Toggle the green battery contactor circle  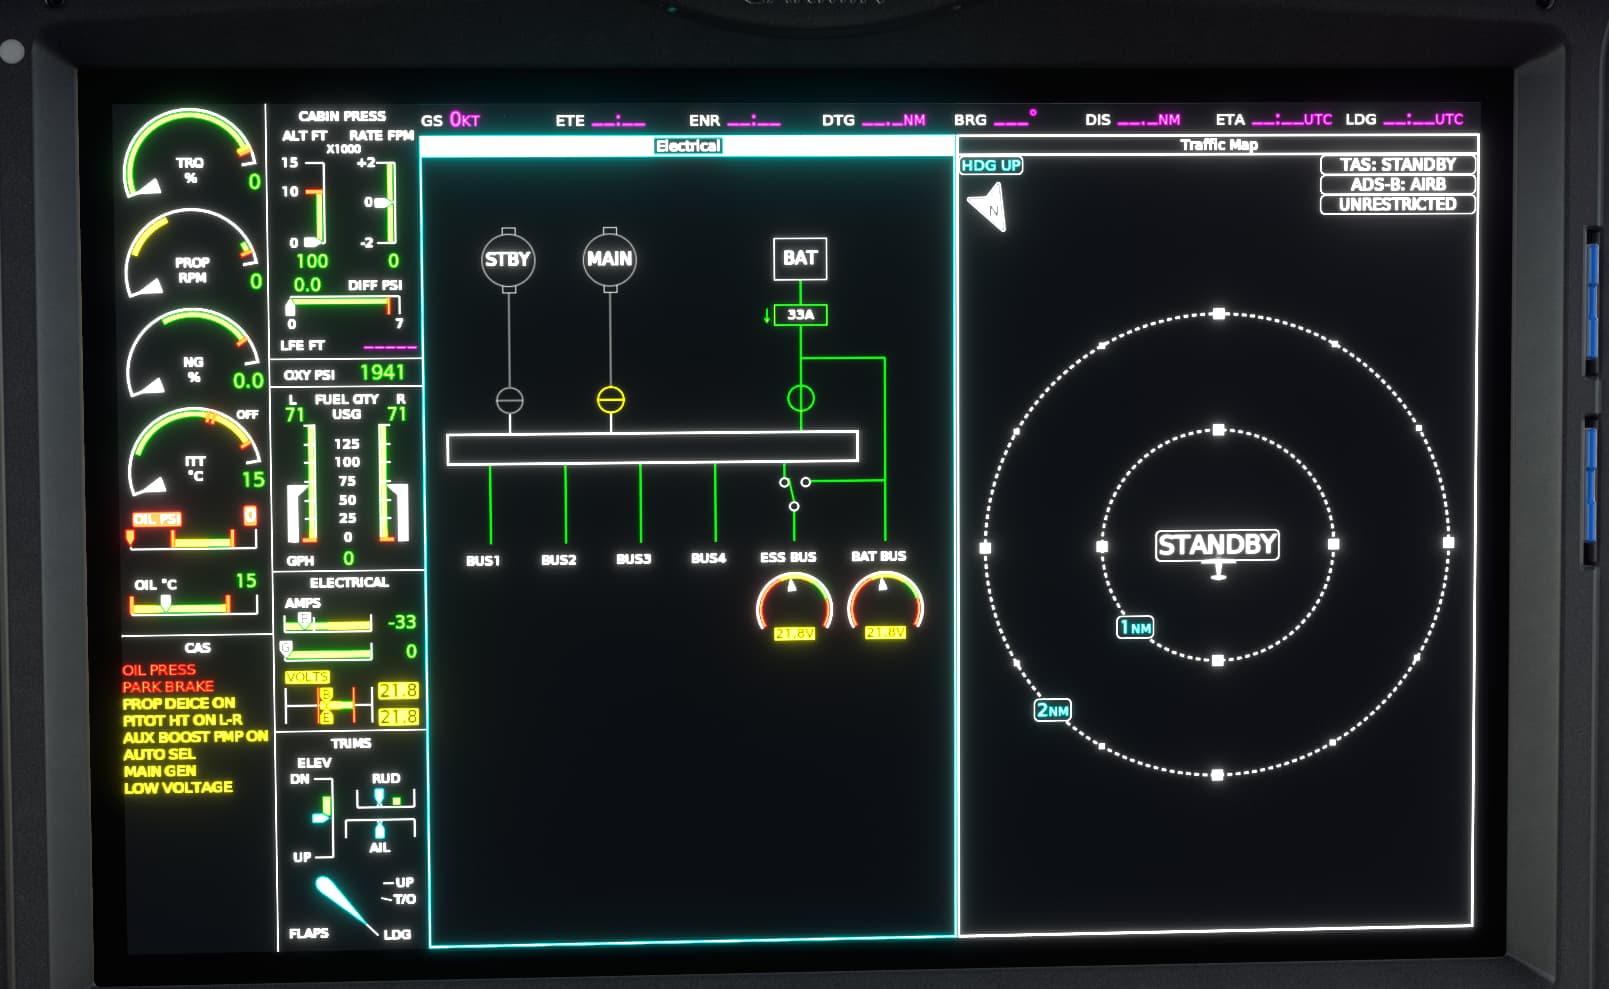coord(801,398)
